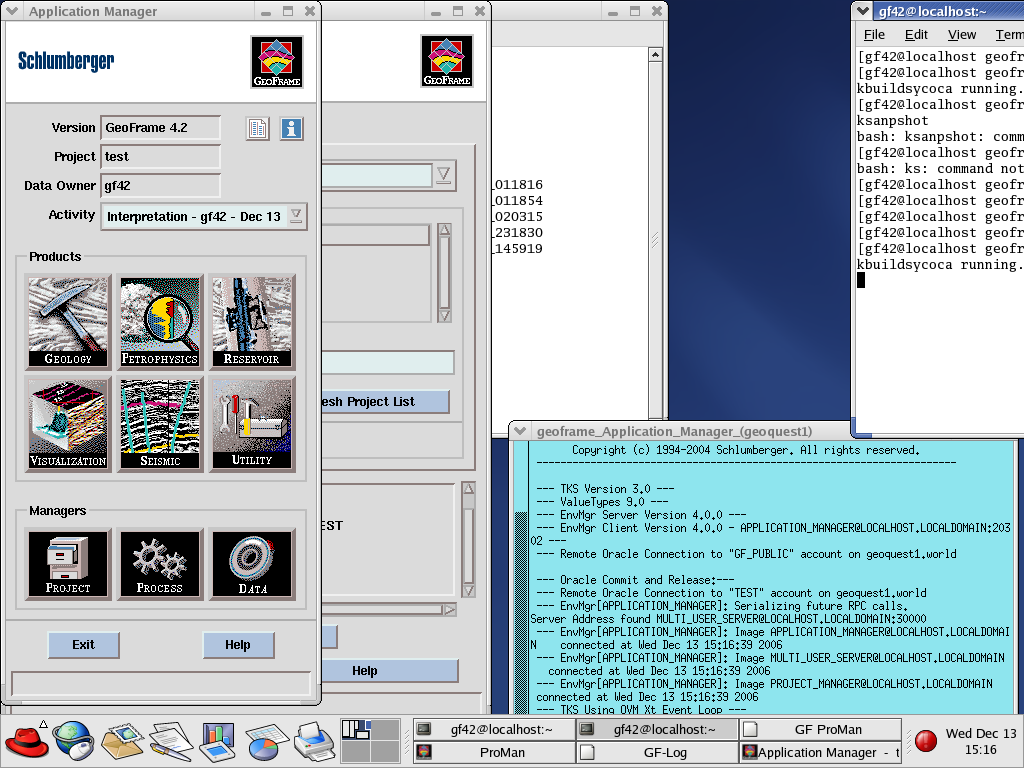Click the Version field showing GeoFrame 4.2

pyautogui.click(x=161, y=128)
